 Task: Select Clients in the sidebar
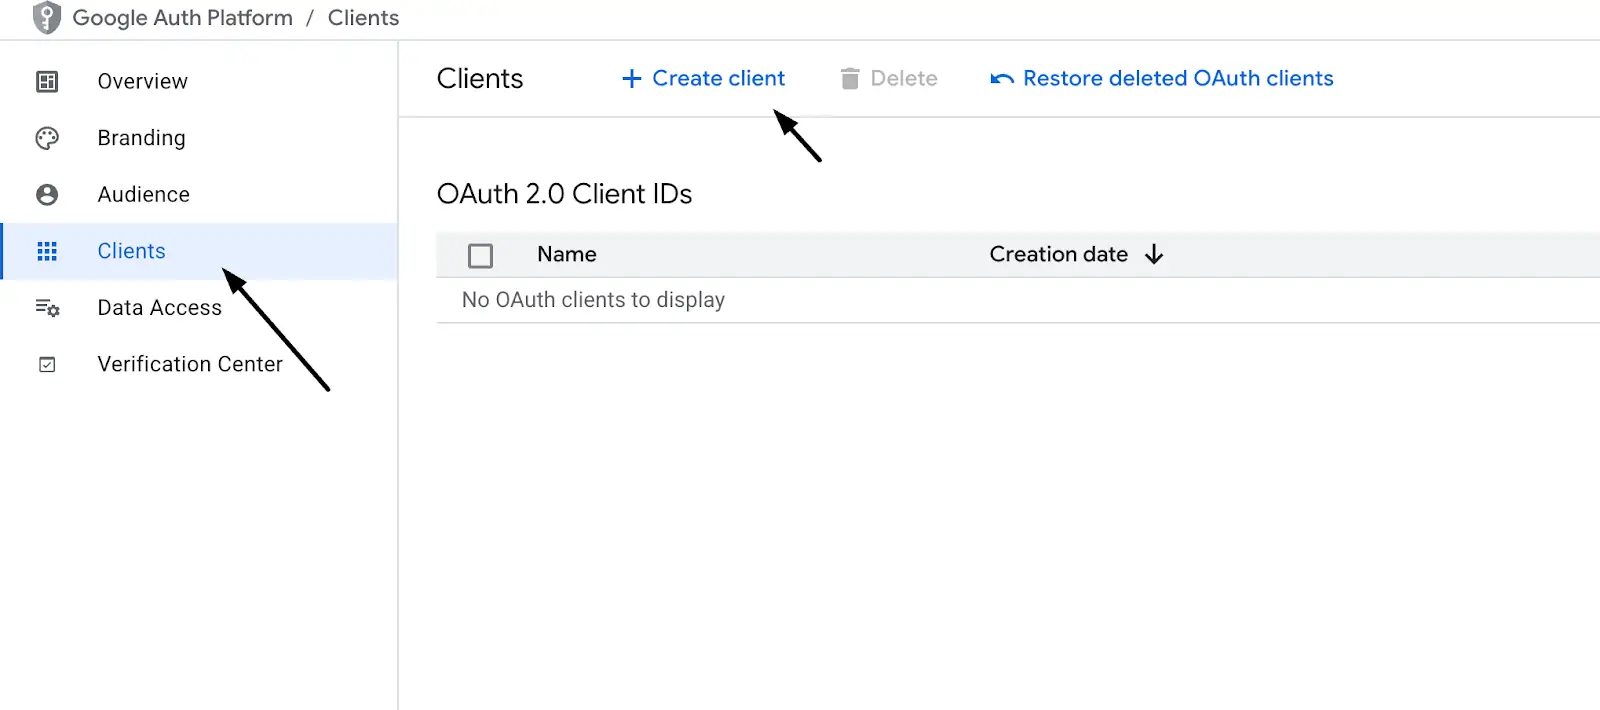[200, 251]
